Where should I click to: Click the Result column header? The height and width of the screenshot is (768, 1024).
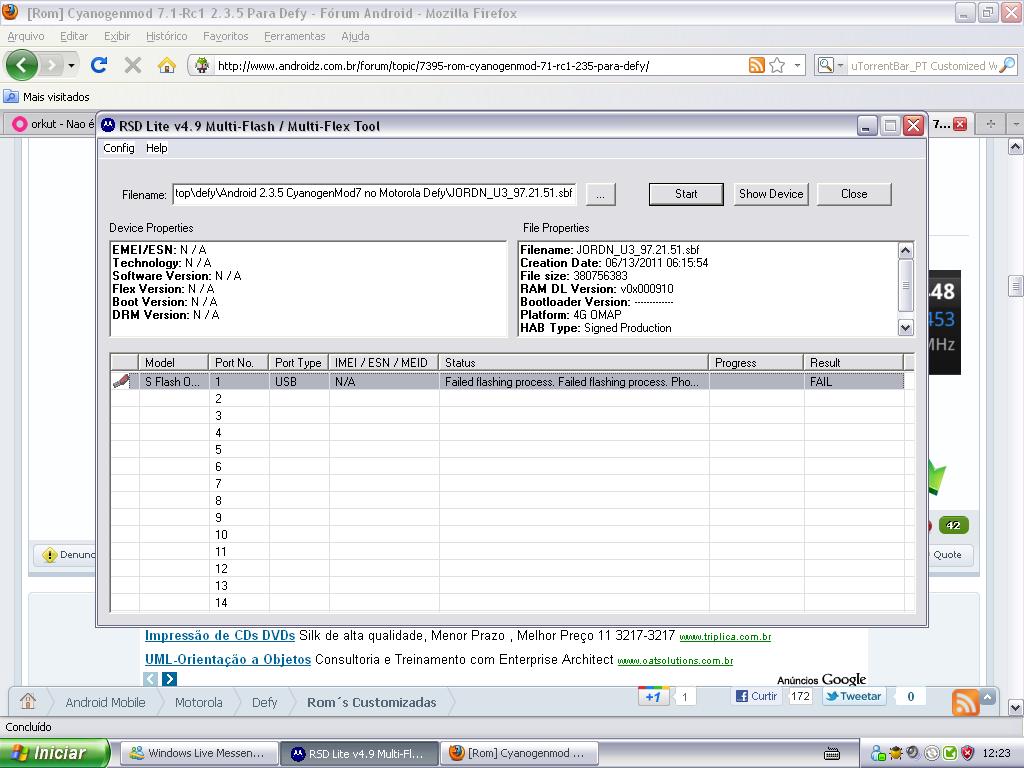coord(854,362)
